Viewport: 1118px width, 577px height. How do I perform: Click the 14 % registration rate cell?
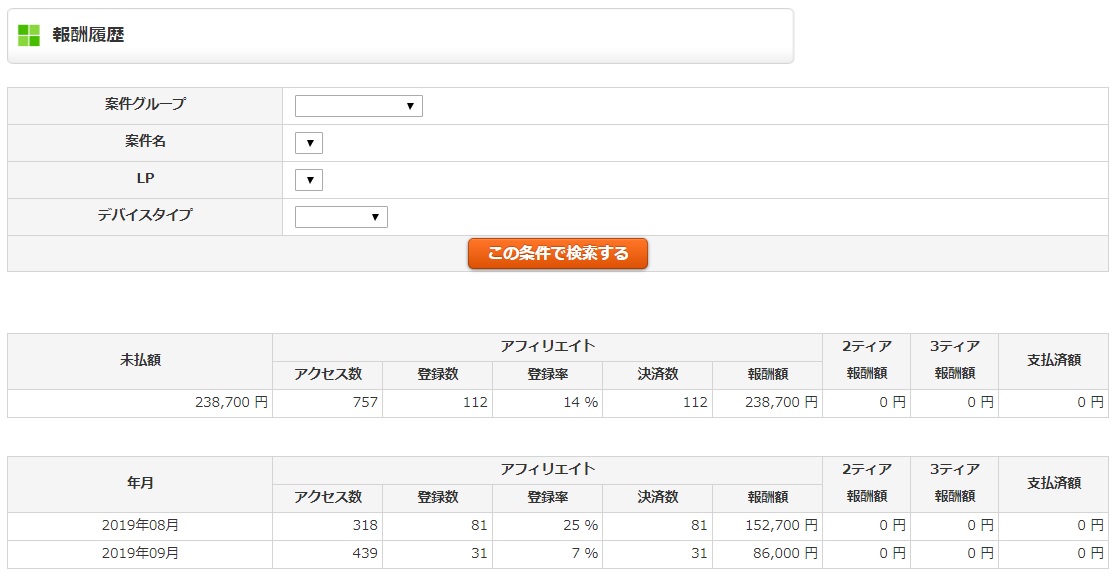[x=578, y=403]
